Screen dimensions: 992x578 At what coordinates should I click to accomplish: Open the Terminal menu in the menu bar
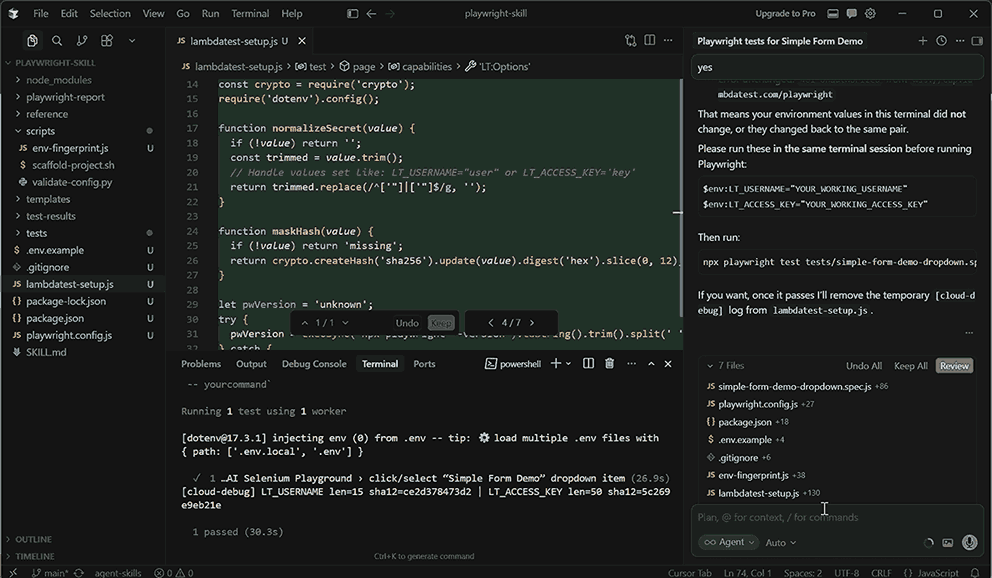click(x=250, y=14)
